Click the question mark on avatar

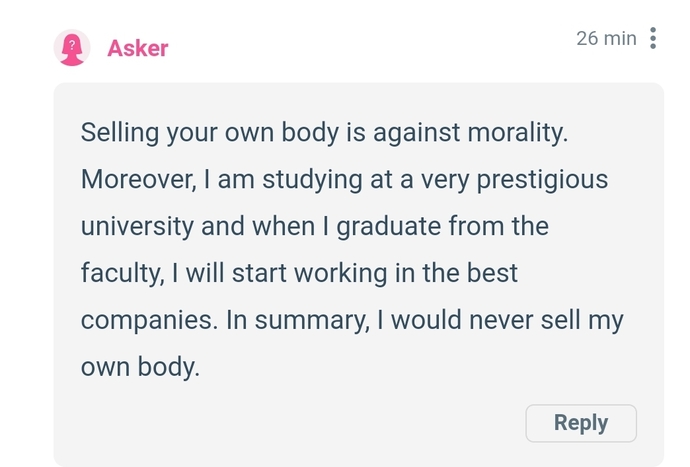pos(72,44)
